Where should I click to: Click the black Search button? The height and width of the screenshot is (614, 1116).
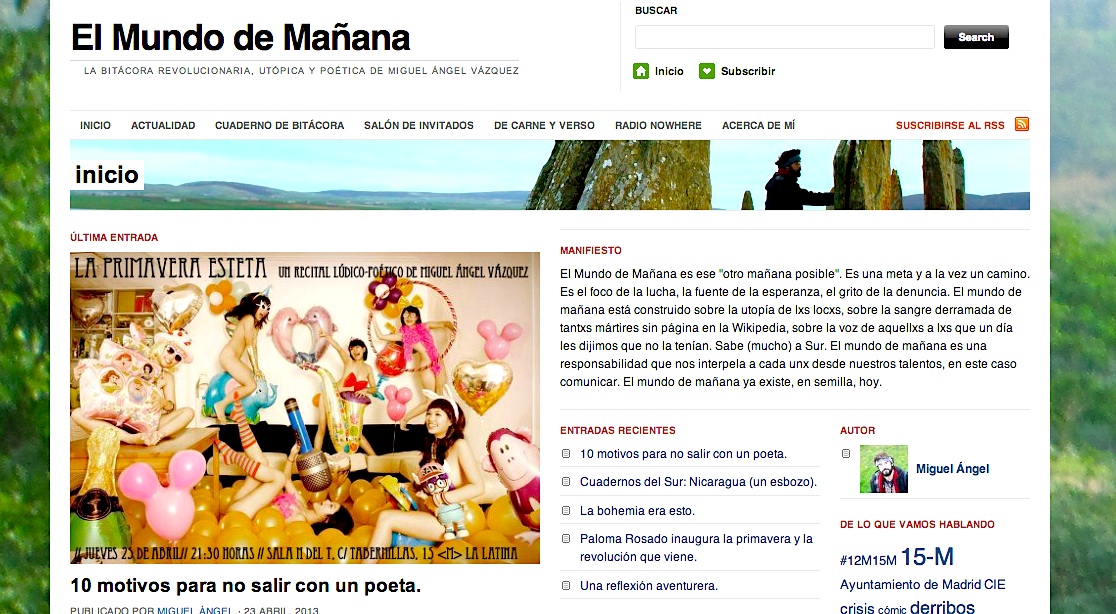(976, 37)
